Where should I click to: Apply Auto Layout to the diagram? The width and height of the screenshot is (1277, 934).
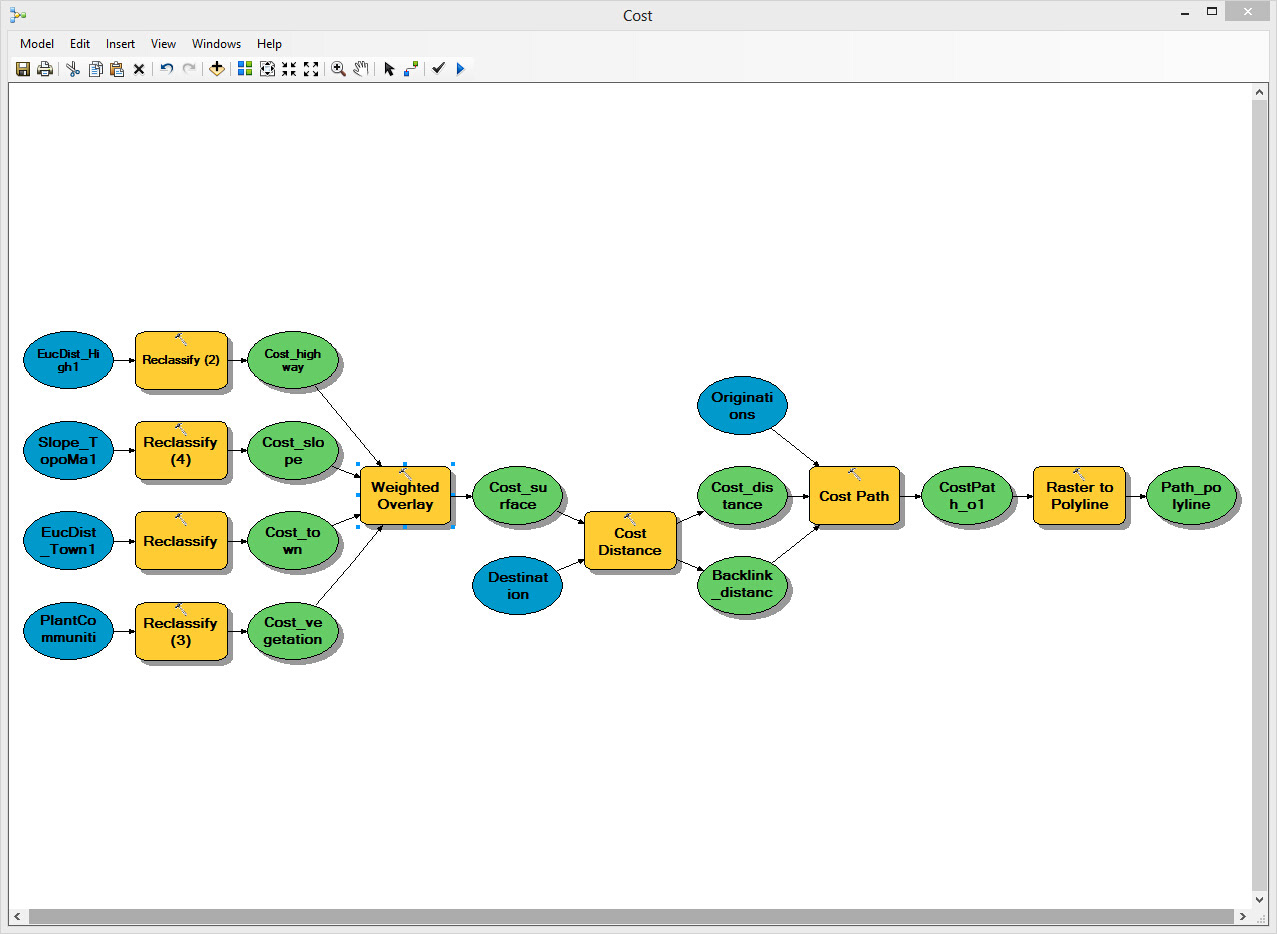point(245,69)
